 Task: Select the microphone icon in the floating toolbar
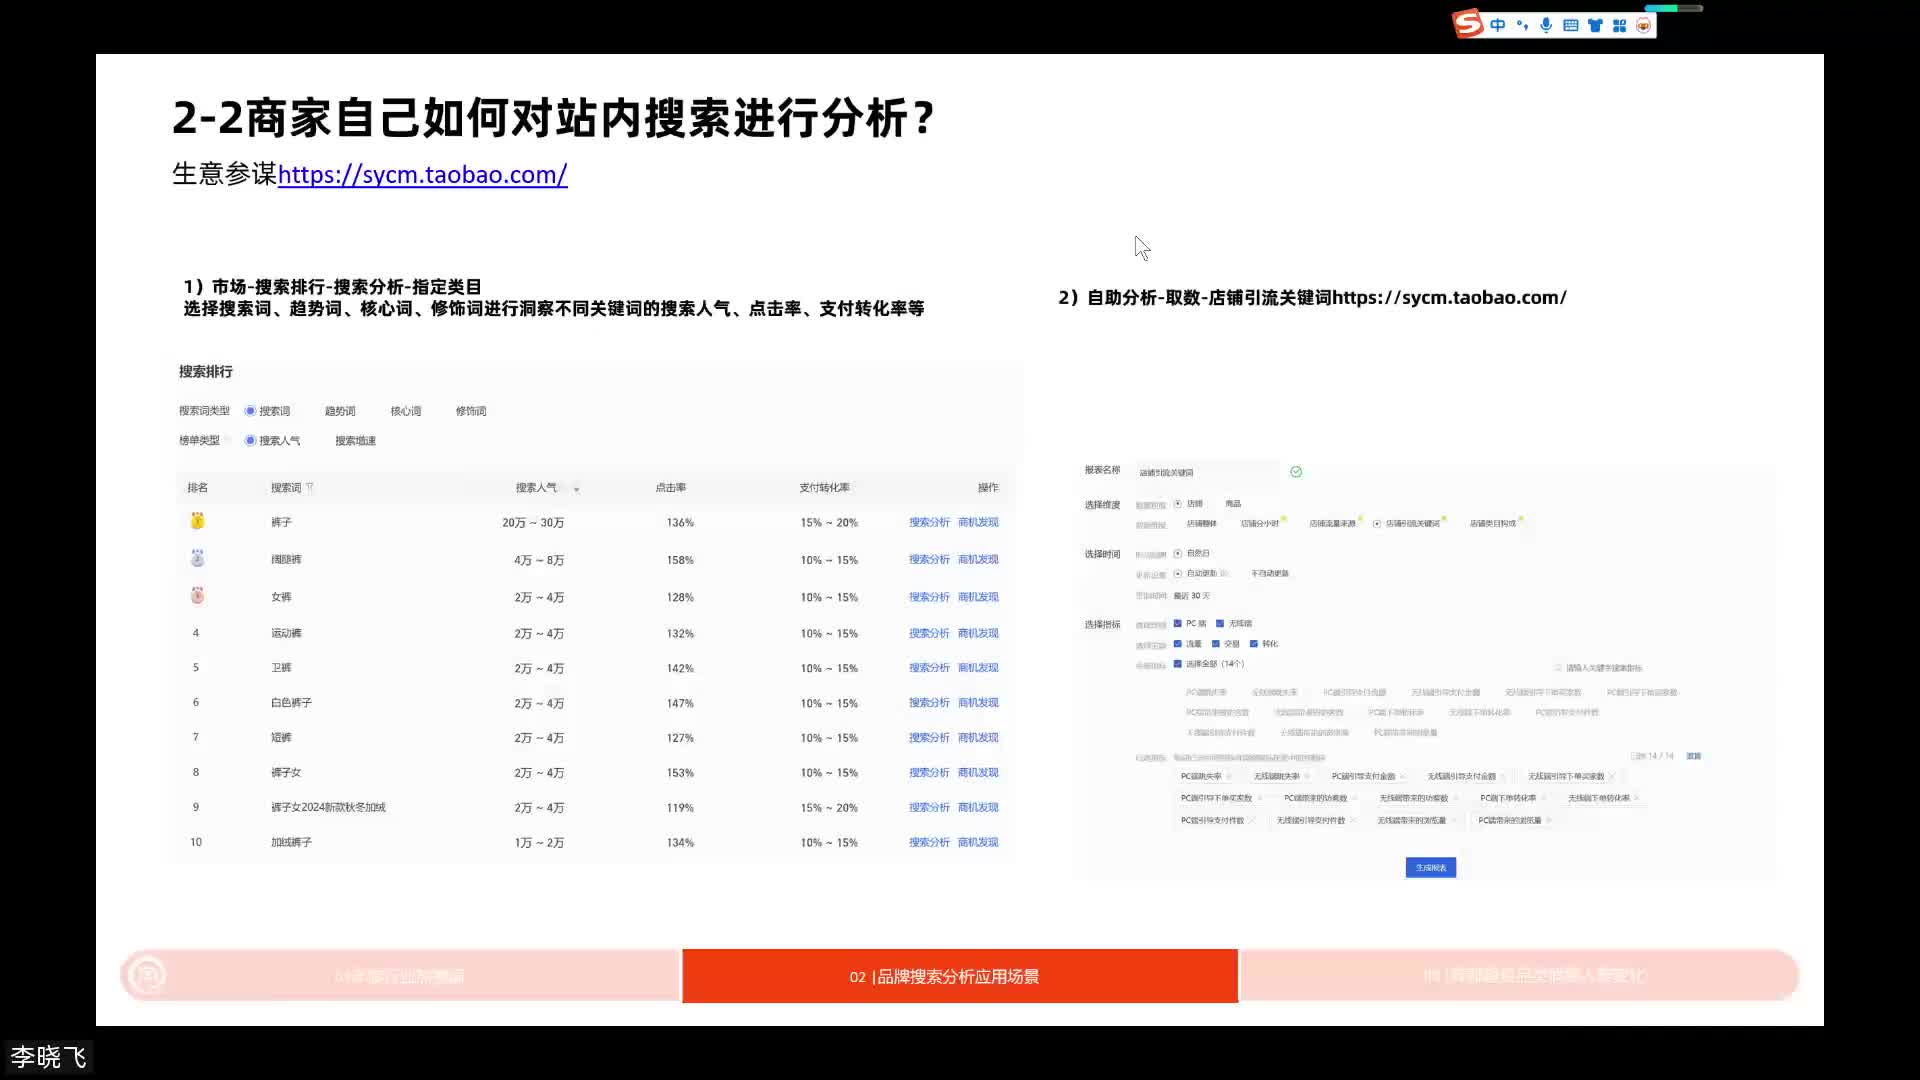[x=1547, y=25]
